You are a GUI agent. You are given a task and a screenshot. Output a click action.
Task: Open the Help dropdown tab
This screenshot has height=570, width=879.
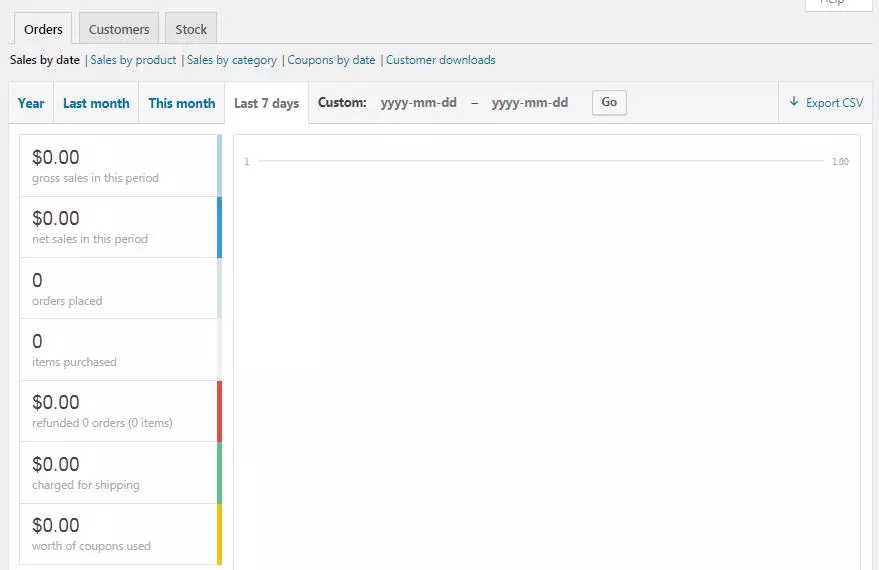coord(839,4)
